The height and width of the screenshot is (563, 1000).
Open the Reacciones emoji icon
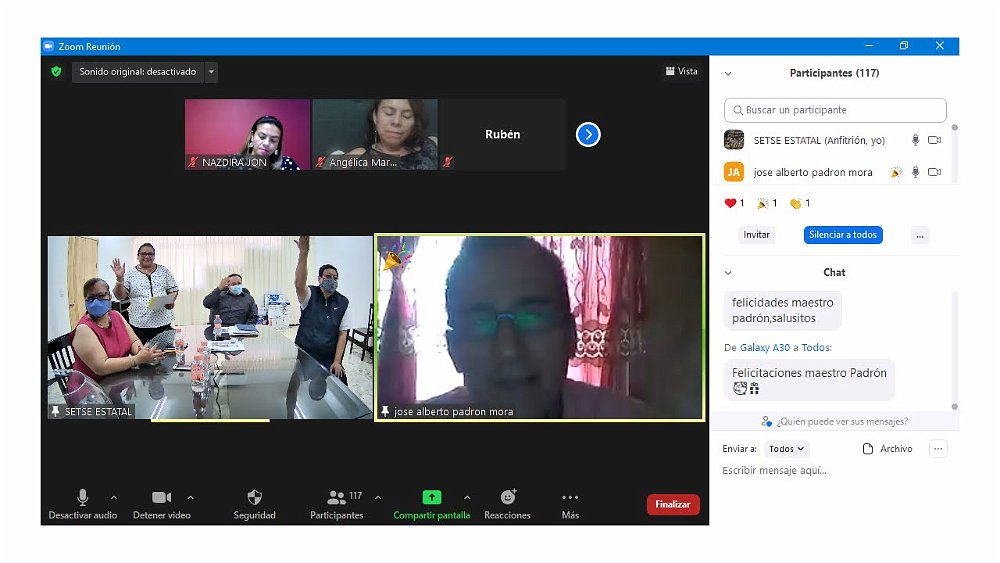click(507, 497)
